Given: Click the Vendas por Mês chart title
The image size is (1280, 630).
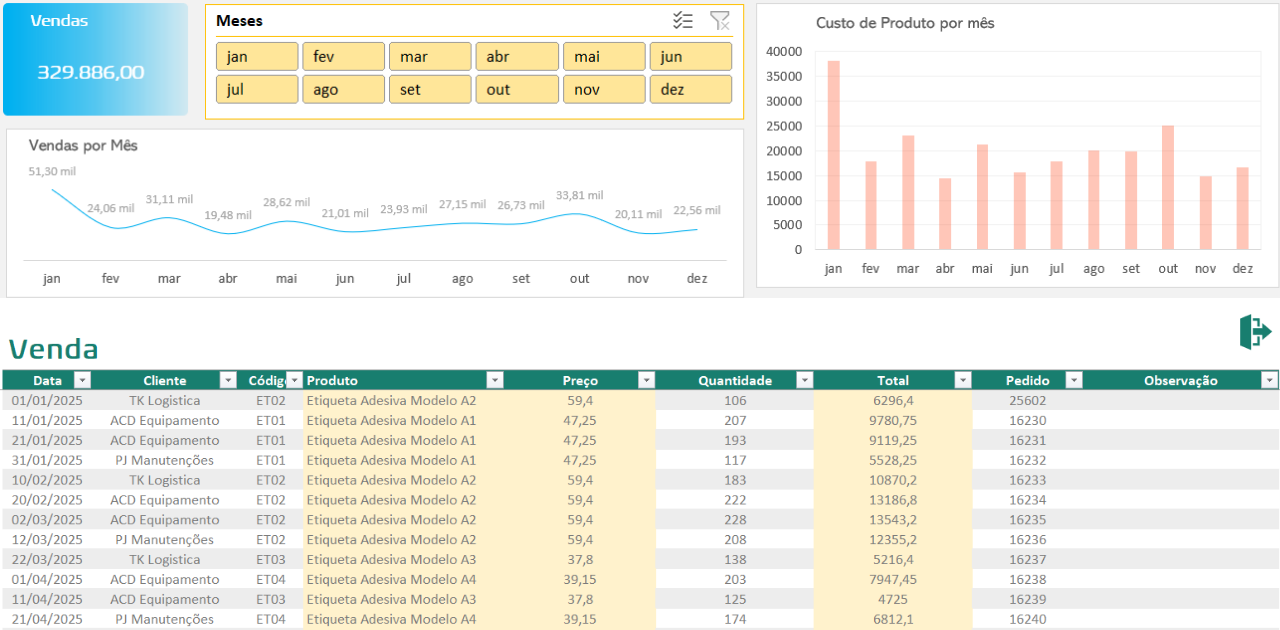Looking at the screenshot, I should [83, 146].
